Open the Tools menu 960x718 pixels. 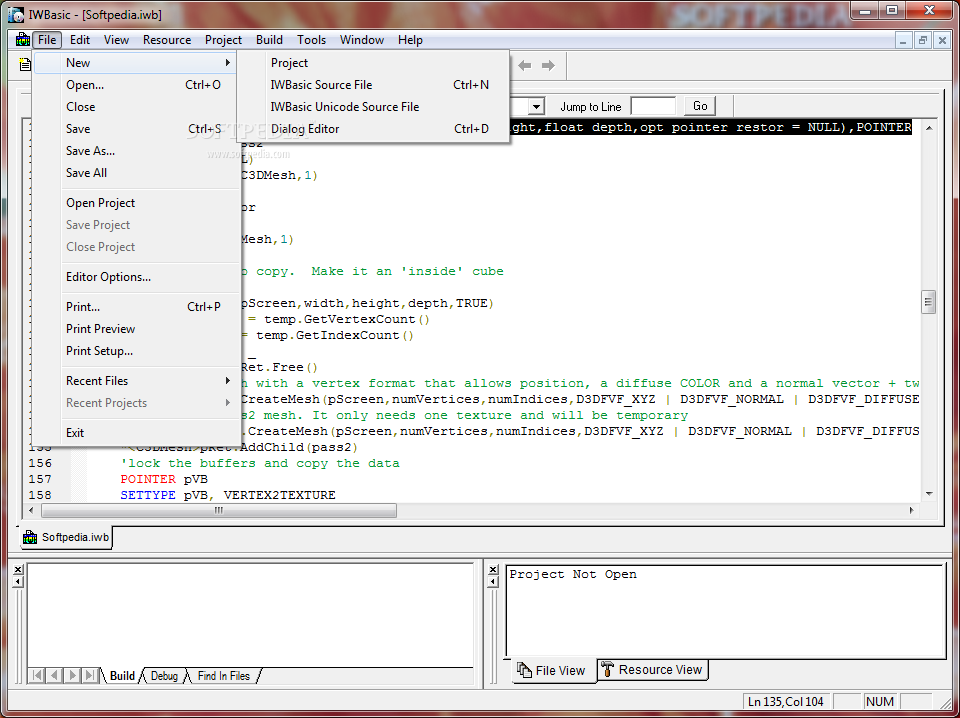click(x=312, y=40)
